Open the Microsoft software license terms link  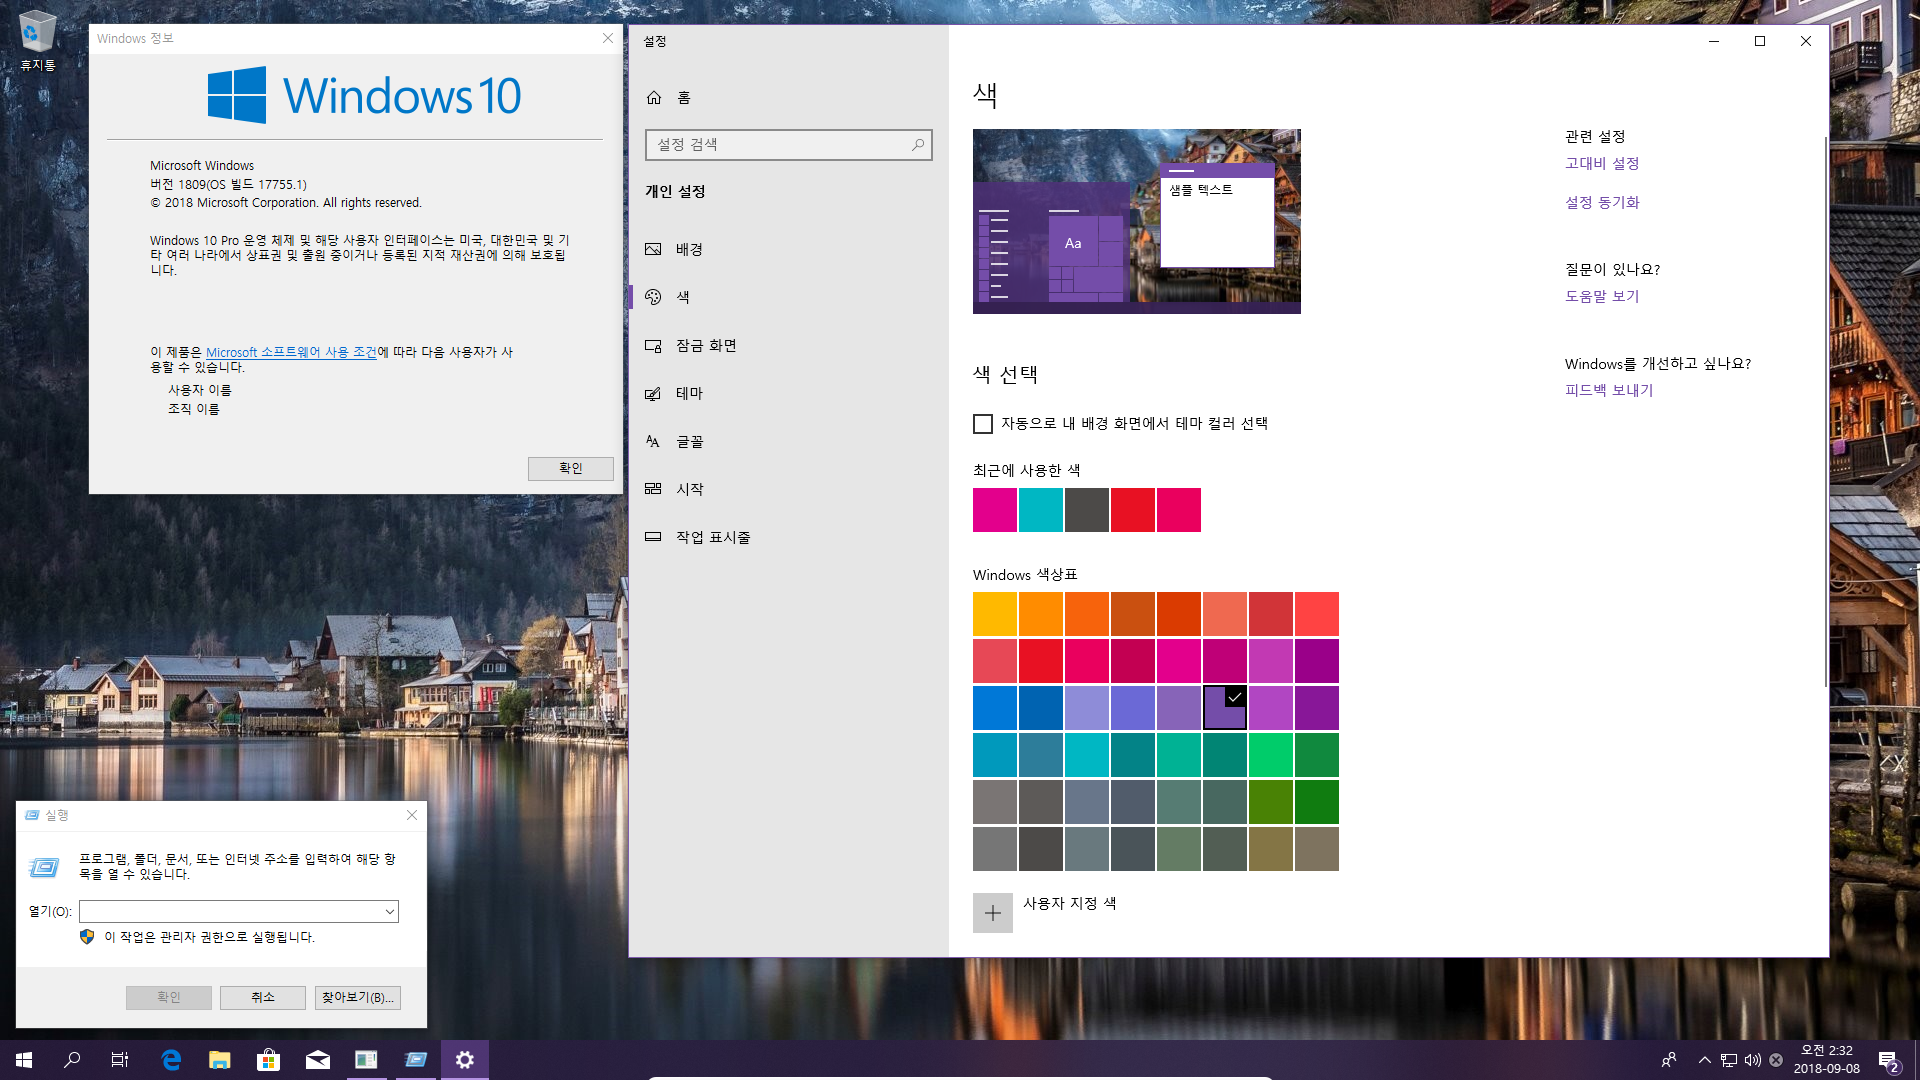tap(291, 352)
